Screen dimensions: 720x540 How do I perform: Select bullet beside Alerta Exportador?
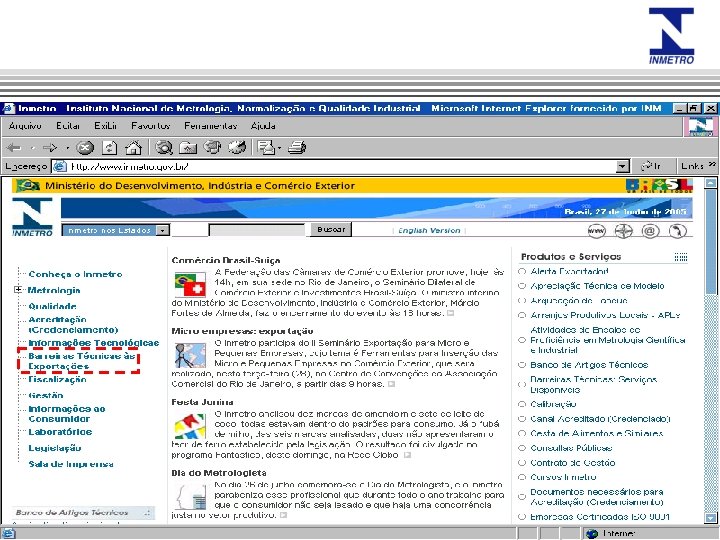click(x=522, y=271)
